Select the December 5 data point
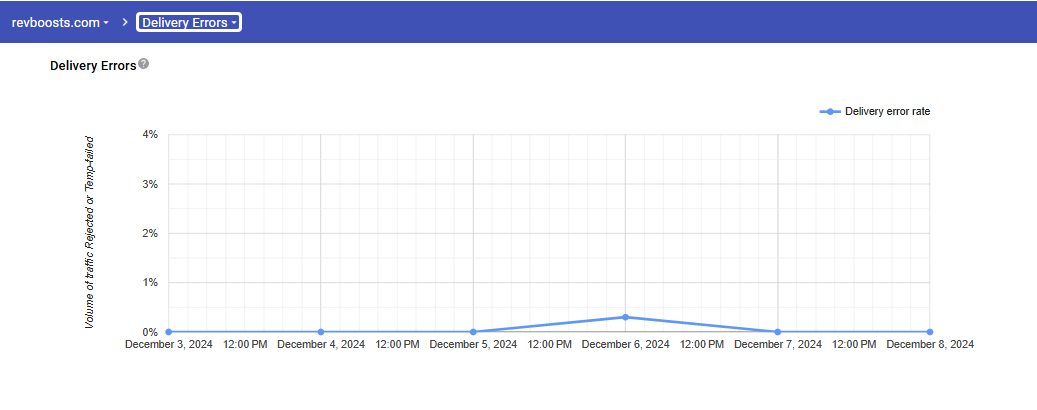The height and width of the screenshot is (410, 1037). tap(473, 331)
